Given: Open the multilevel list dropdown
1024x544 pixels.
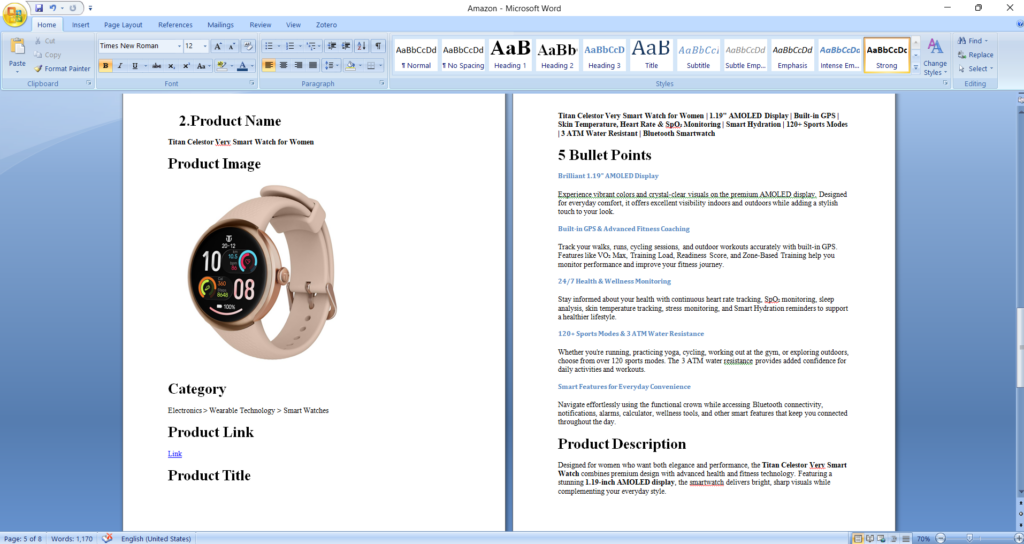Looking at the screenshot, I should 313,46.
